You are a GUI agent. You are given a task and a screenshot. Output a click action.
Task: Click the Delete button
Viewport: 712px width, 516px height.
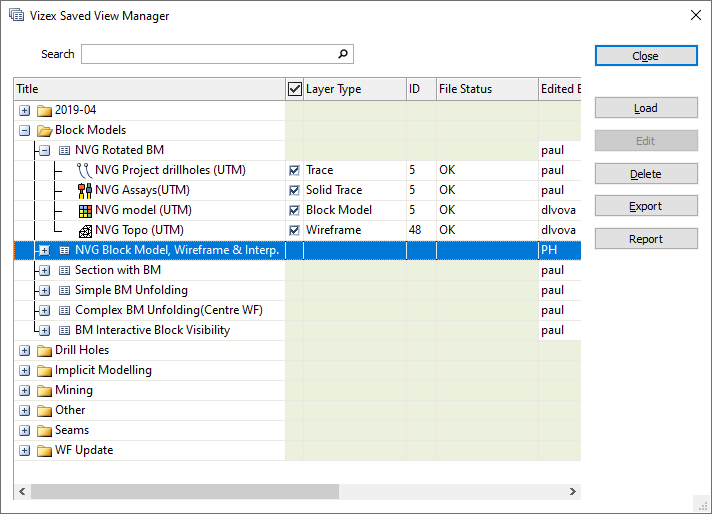(x=646, y=174)
